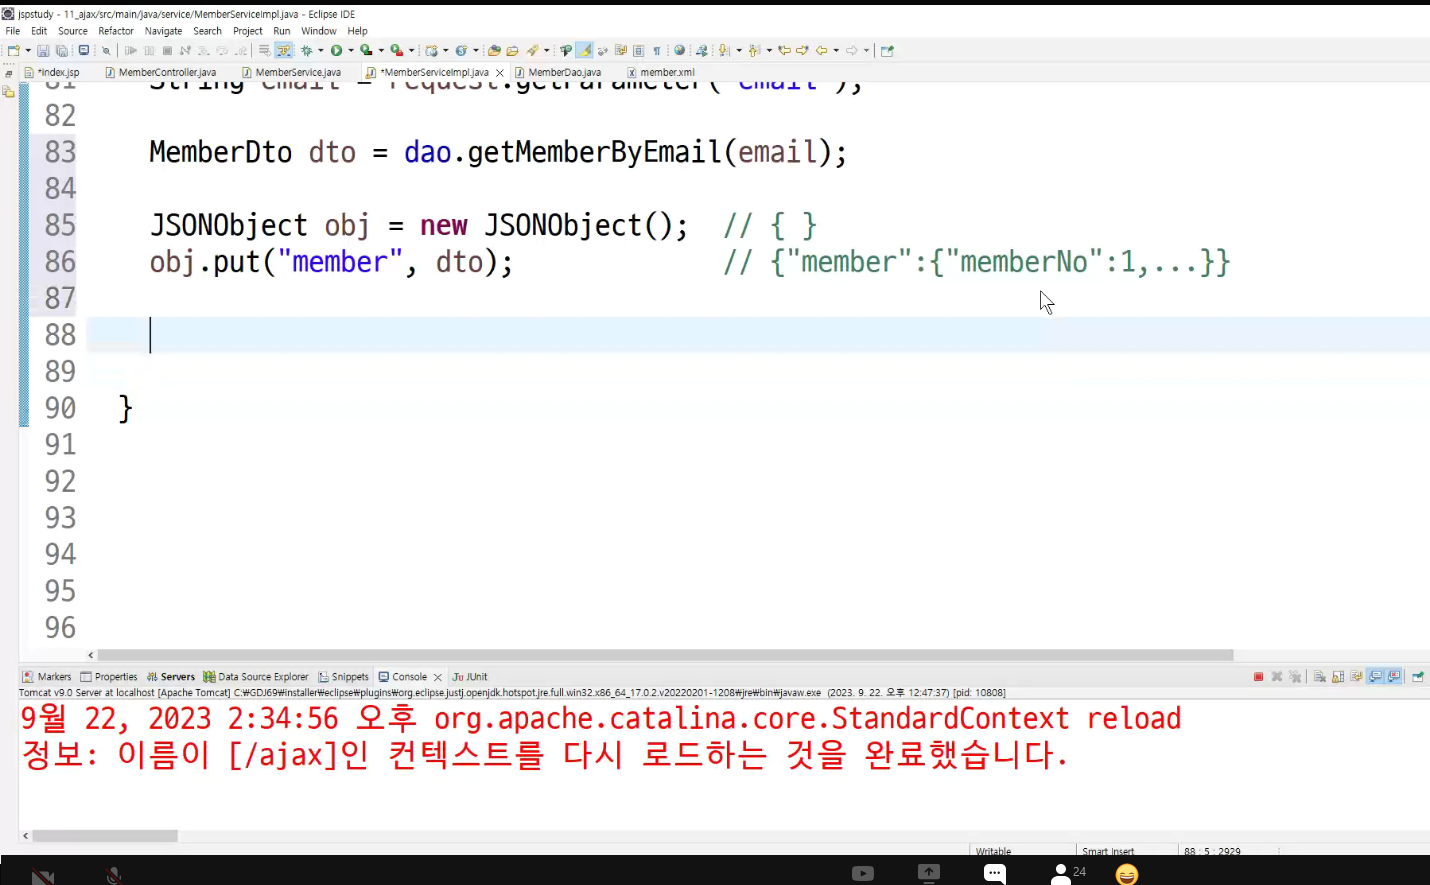Click the New Java Class icon
The width and height of the screenshot is (1430, 885).
(461, 50)
